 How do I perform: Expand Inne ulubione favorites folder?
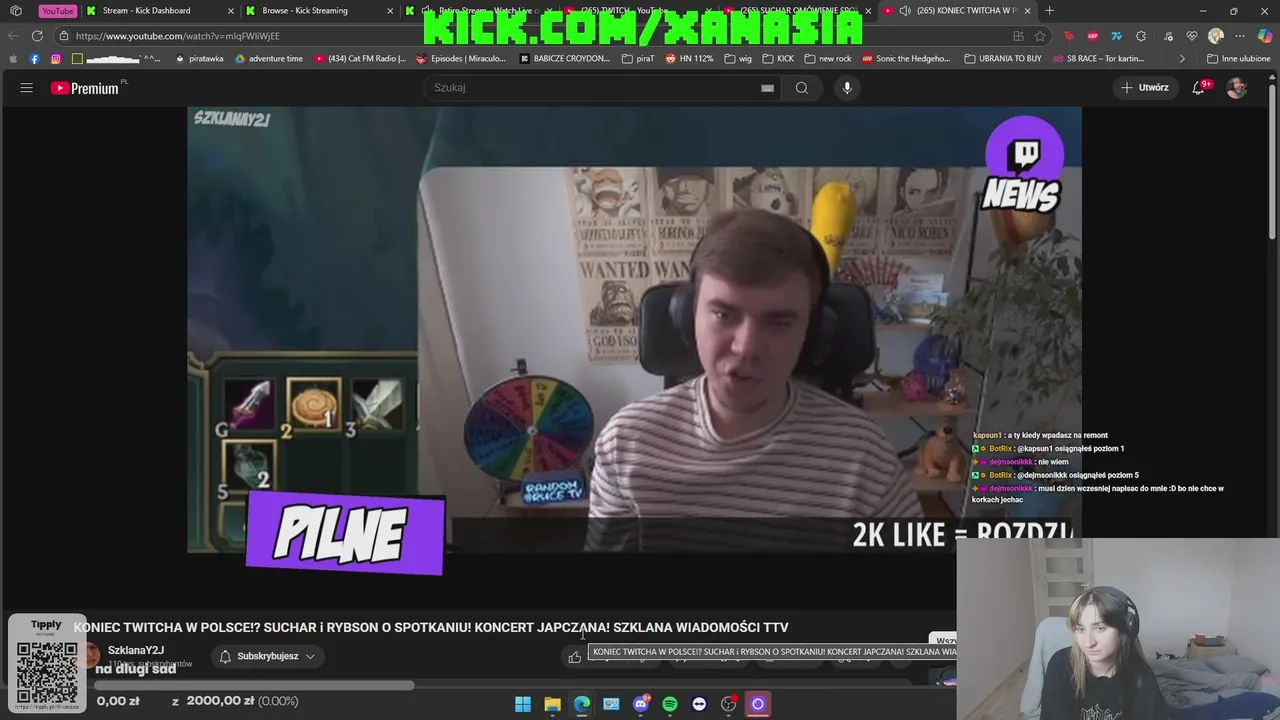tap(1238, 59)
